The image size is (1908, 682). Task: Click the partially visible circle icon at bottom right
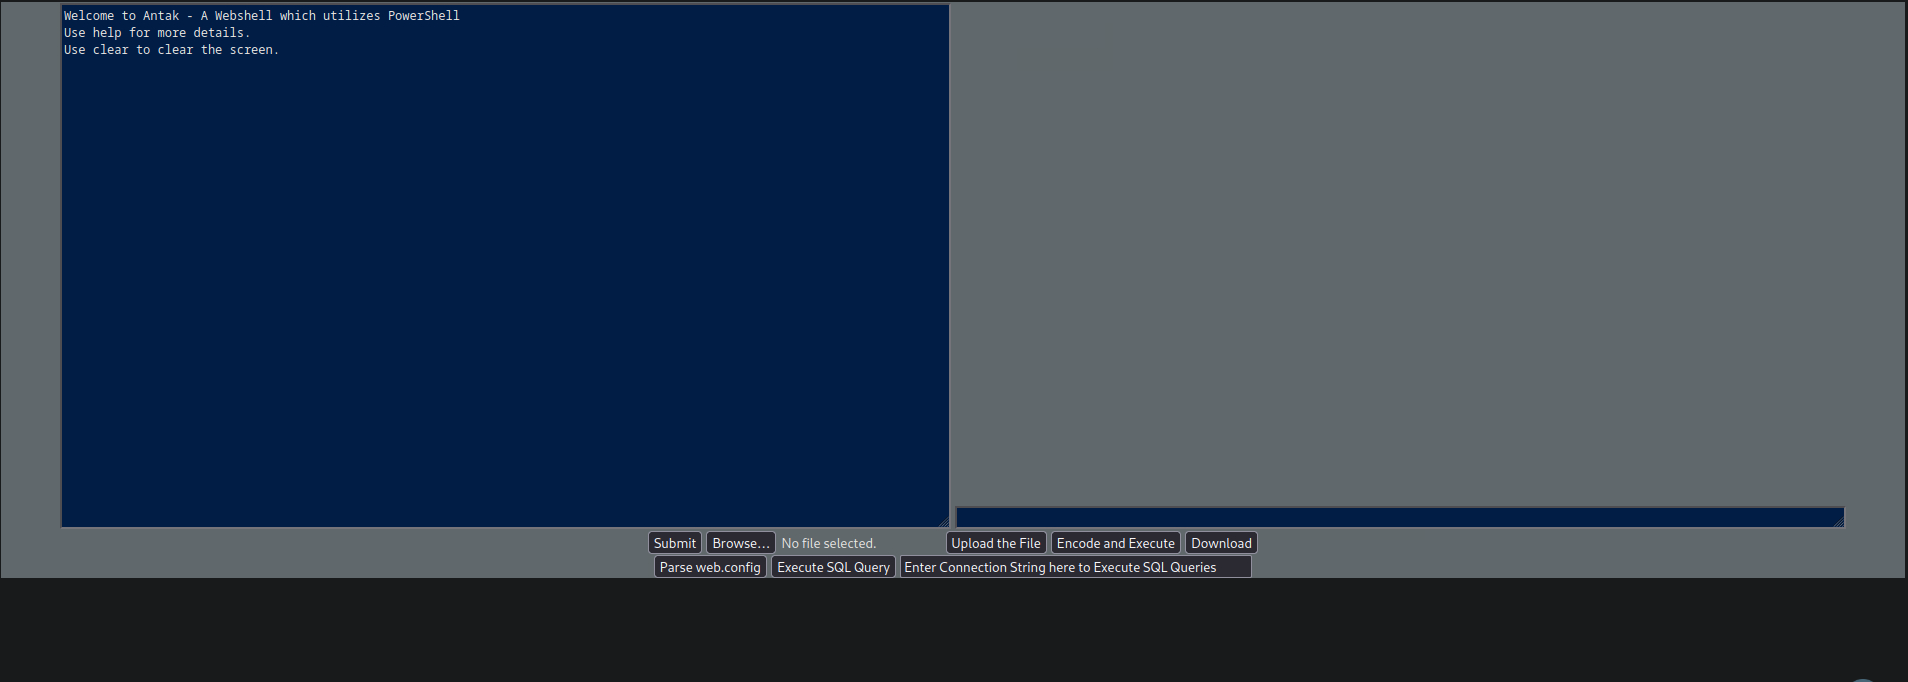pyautogui.click(x=1862, y=678)
